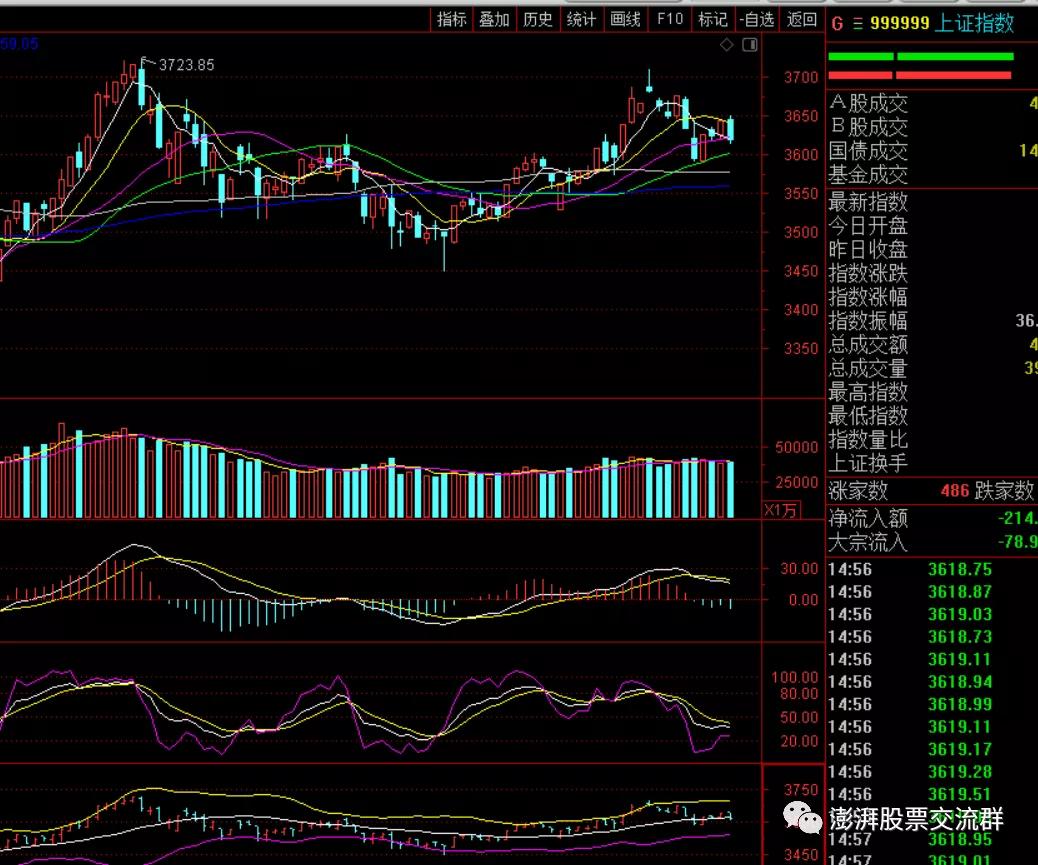
Task: Click the red strength bar under green bar
Action: tap(920, 75)
